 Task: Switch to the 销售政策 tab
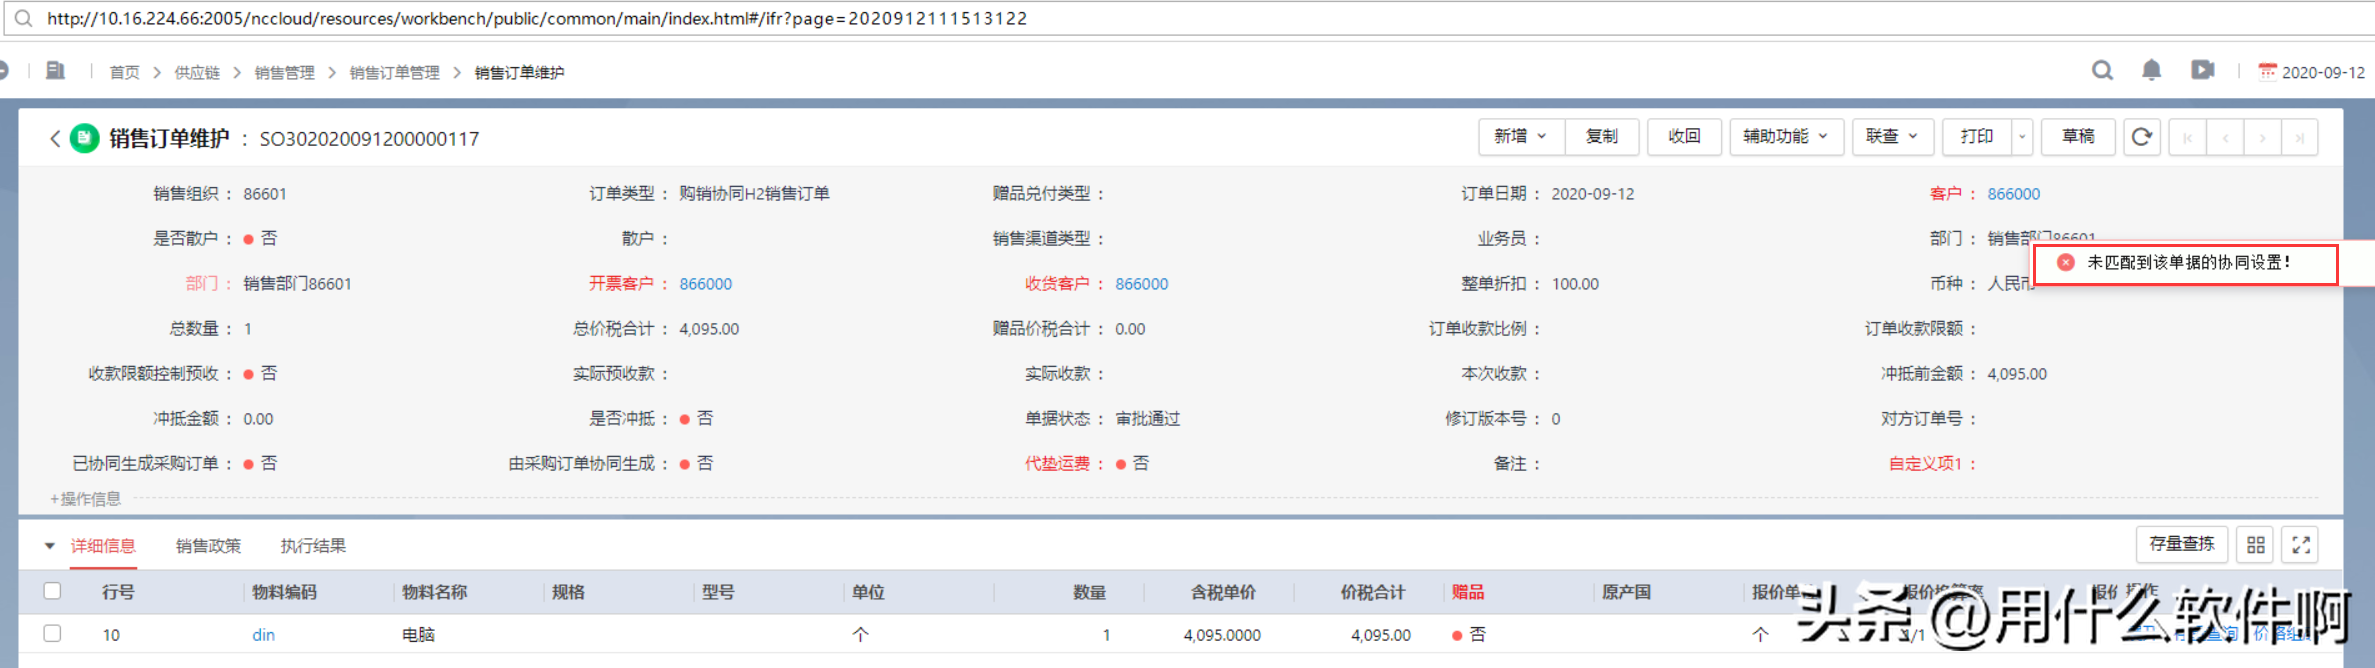coord(208,546)
